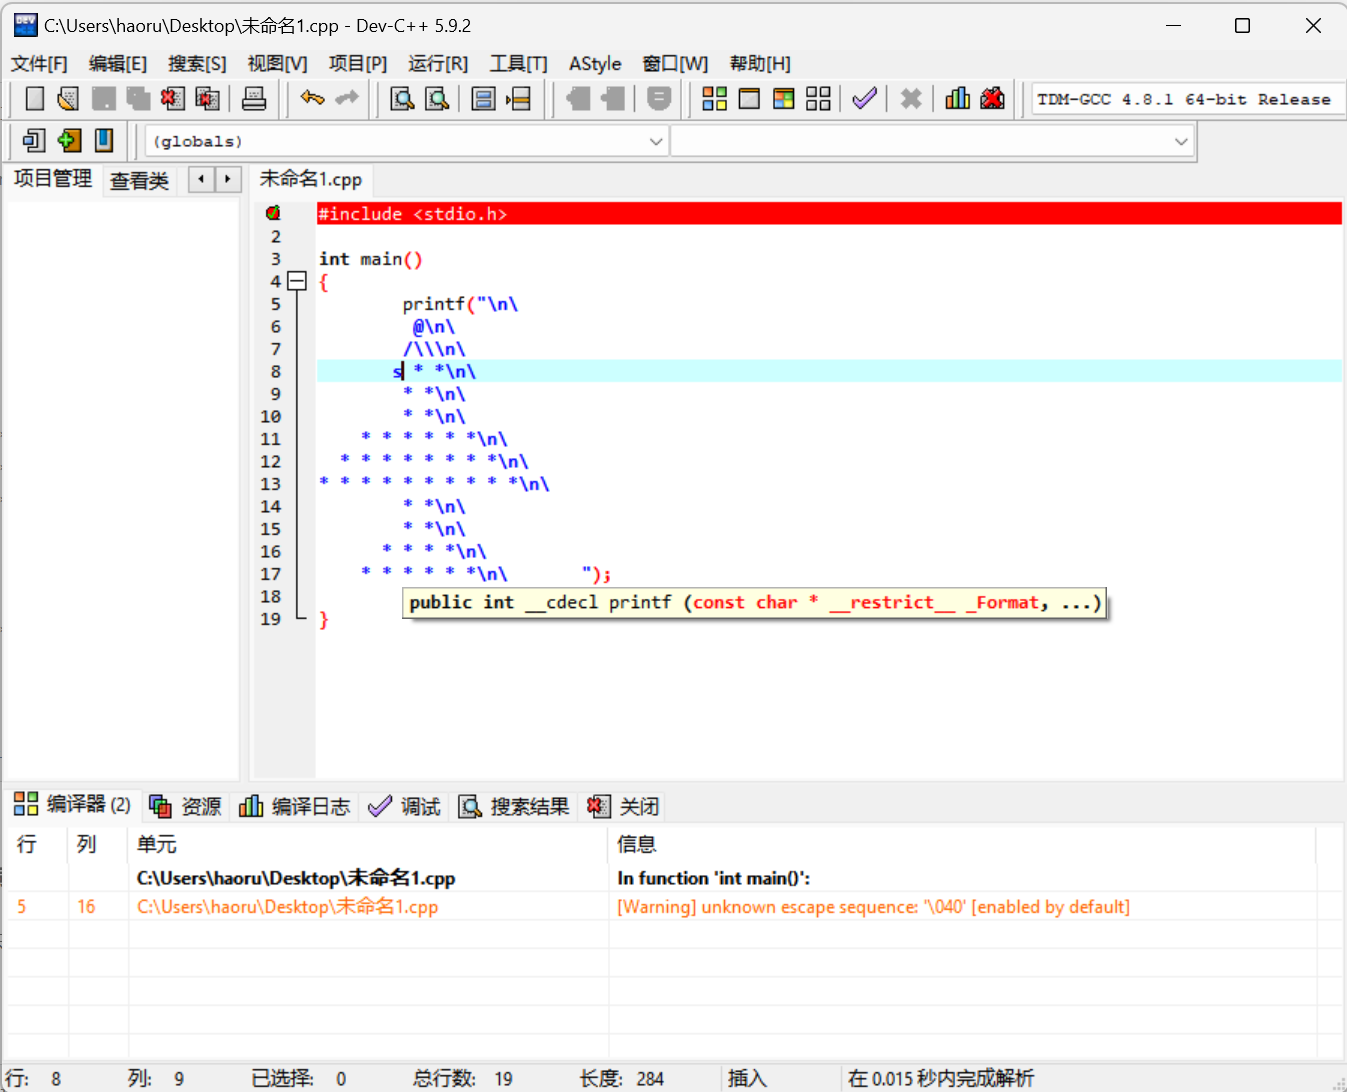Click the toggle-indent toolbar icon
Screen dimensions: 1347x1092
pyautogui.click(x=613, y=98)
